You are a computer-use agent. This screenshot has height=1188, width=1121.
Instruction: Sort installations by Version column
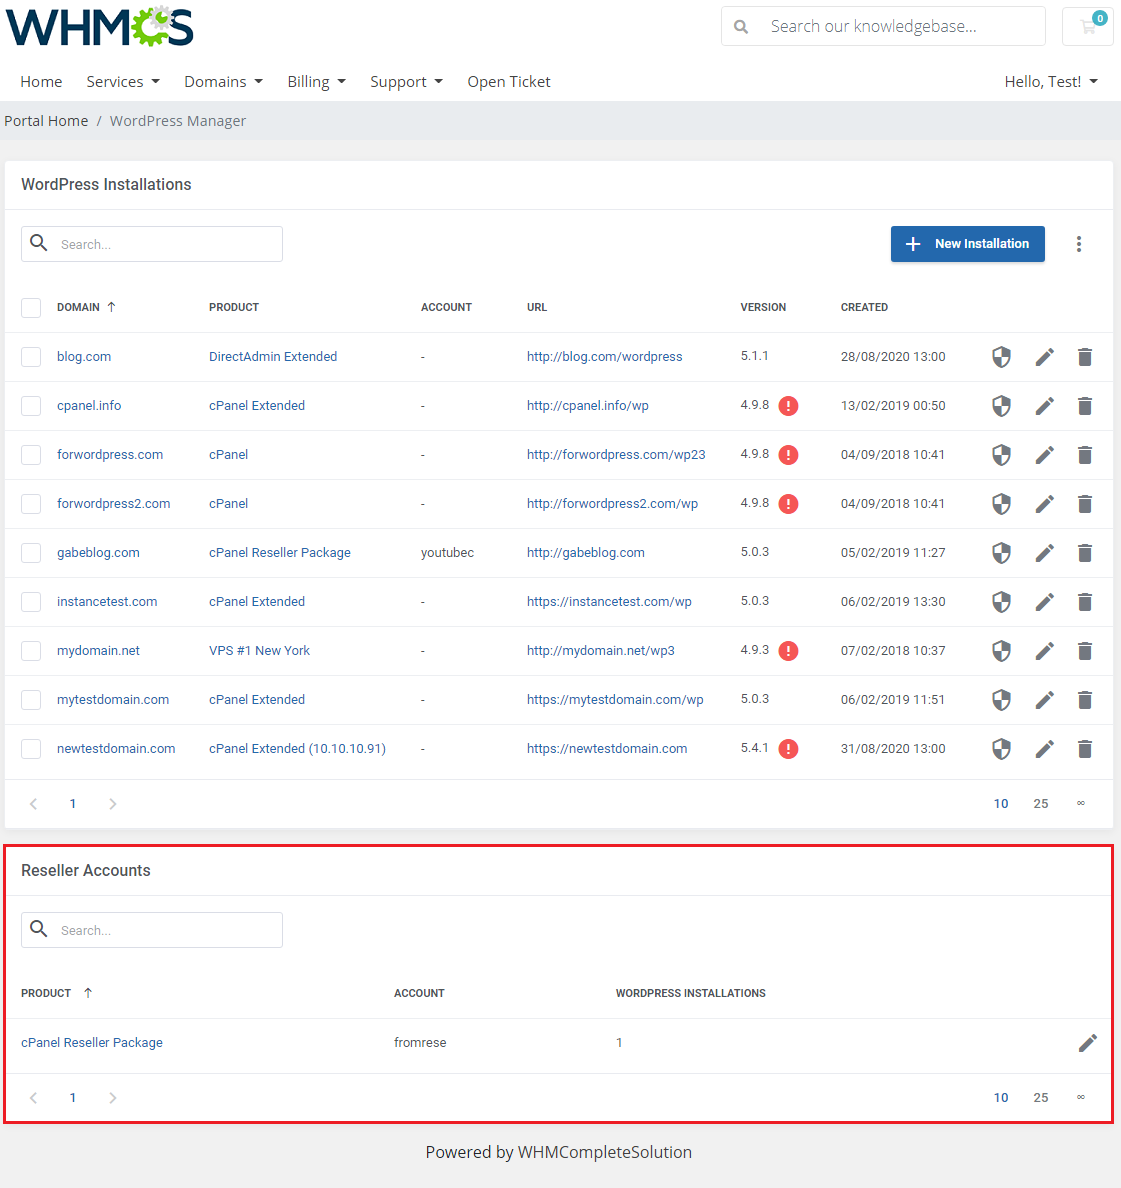click(x=763, y=307)
